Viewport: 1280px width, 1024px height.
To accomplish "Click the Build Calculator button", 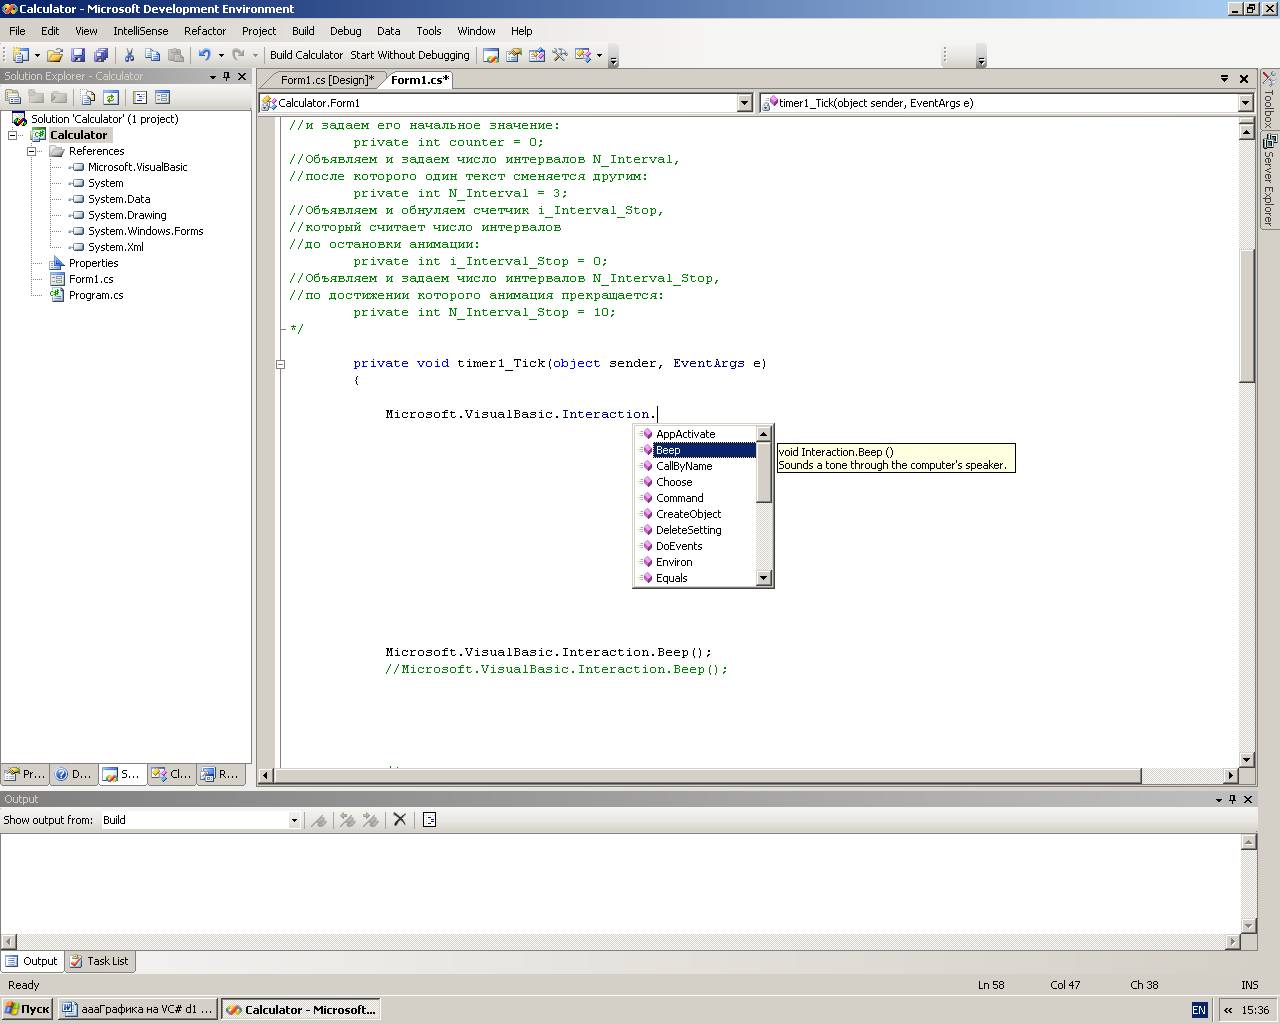I will pyautogui.click(x=306, y=55).
